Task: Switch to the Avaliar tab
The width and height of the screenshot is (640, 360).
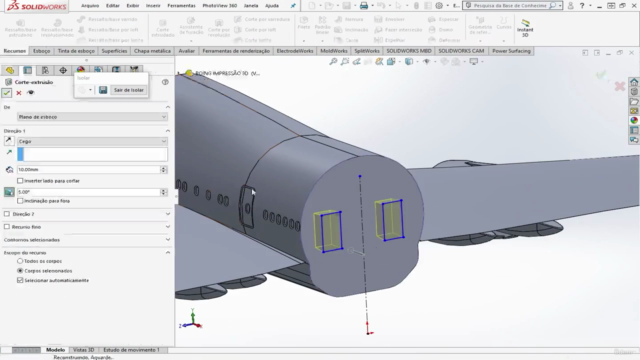Action: 187,51
